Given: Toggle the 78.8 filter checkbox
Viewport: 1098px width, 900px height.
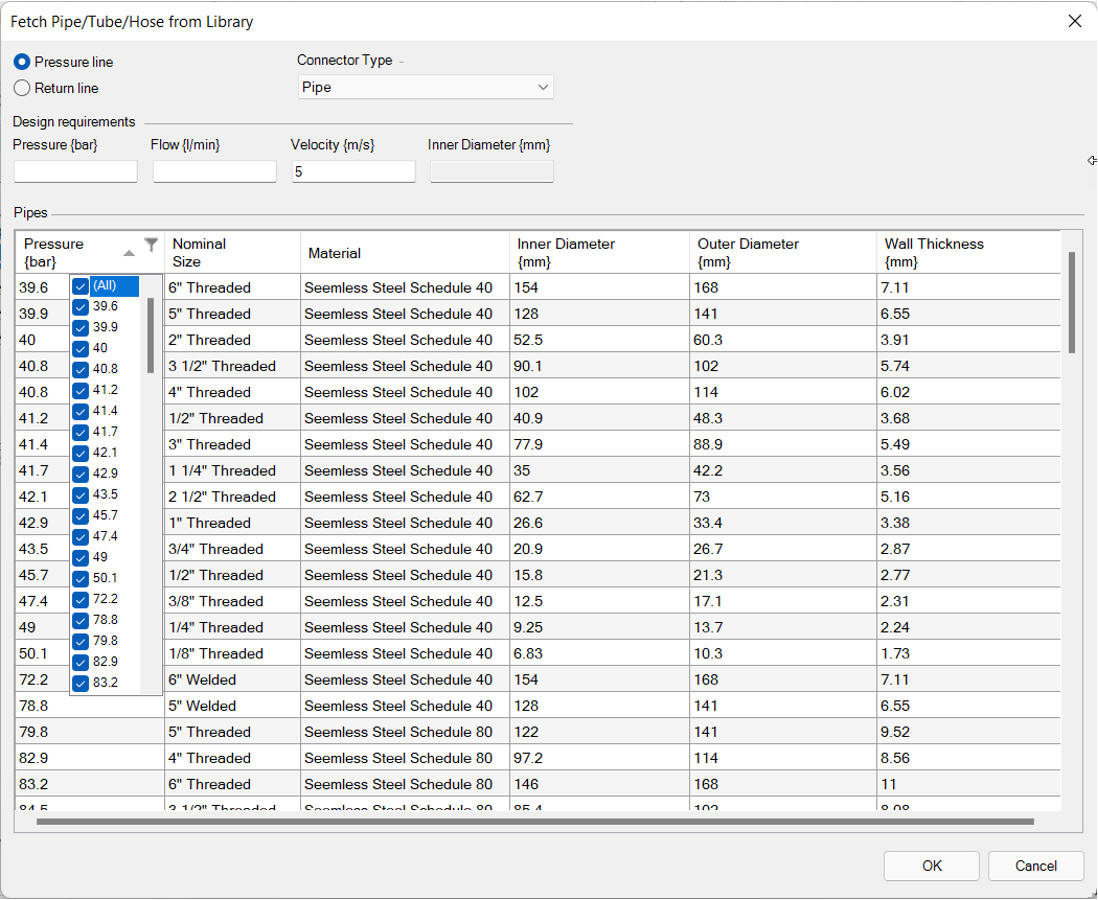Looking at the screenshot, I should click(81, 621).
